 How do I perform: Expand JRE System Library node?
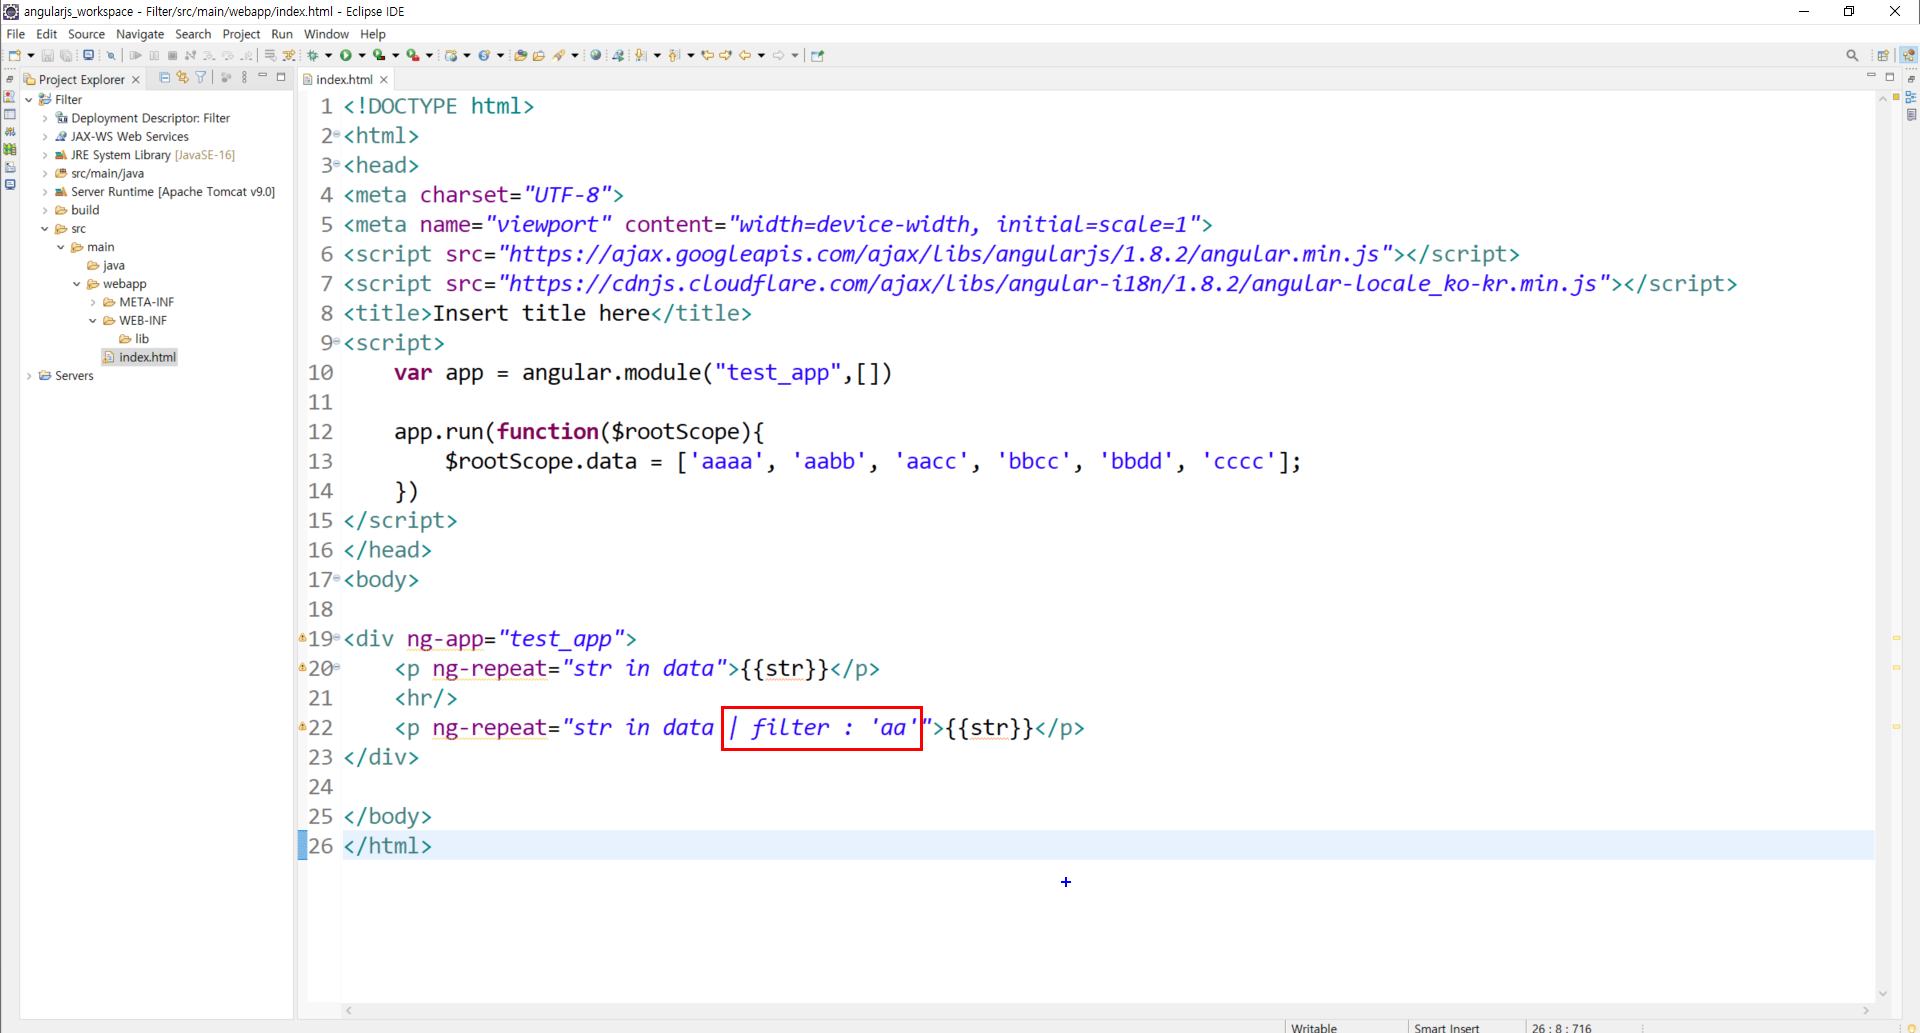coord(45,155)
